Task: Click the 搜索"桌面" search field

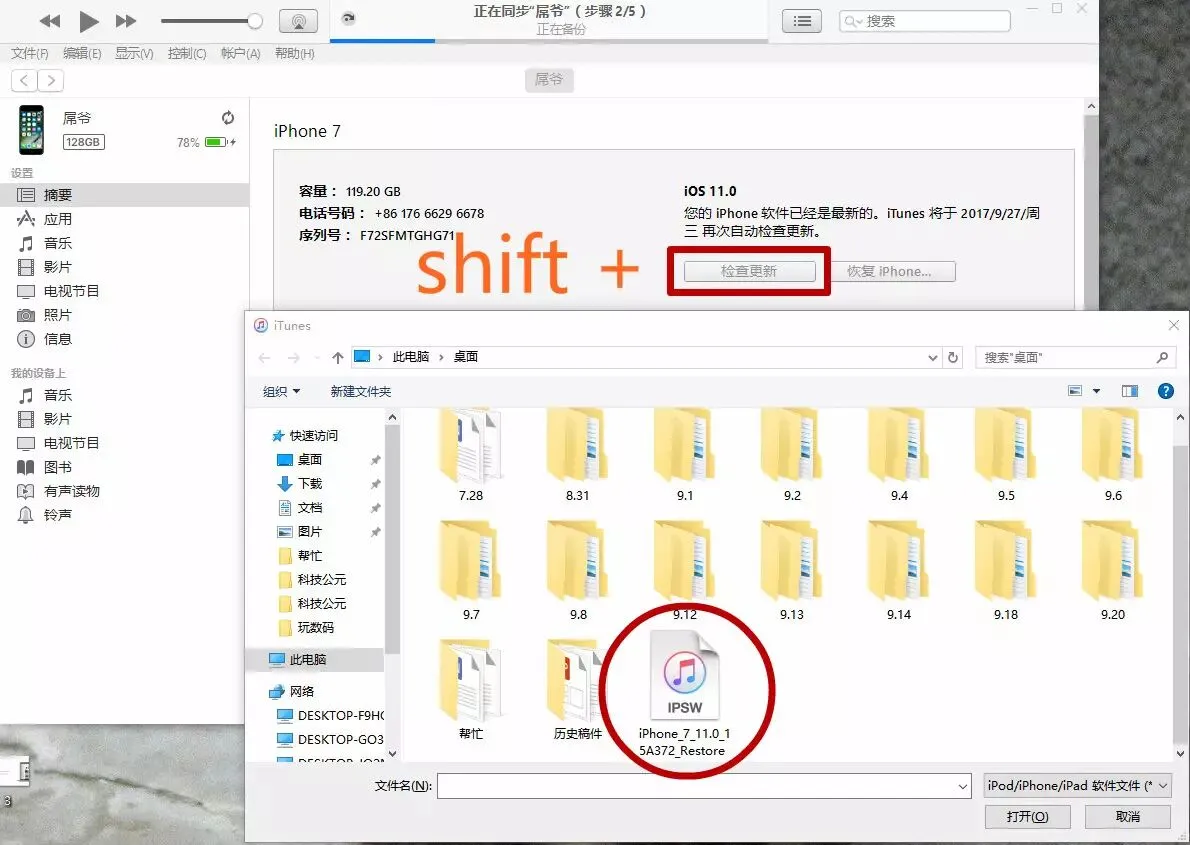Action: (x=1075, y=357)
